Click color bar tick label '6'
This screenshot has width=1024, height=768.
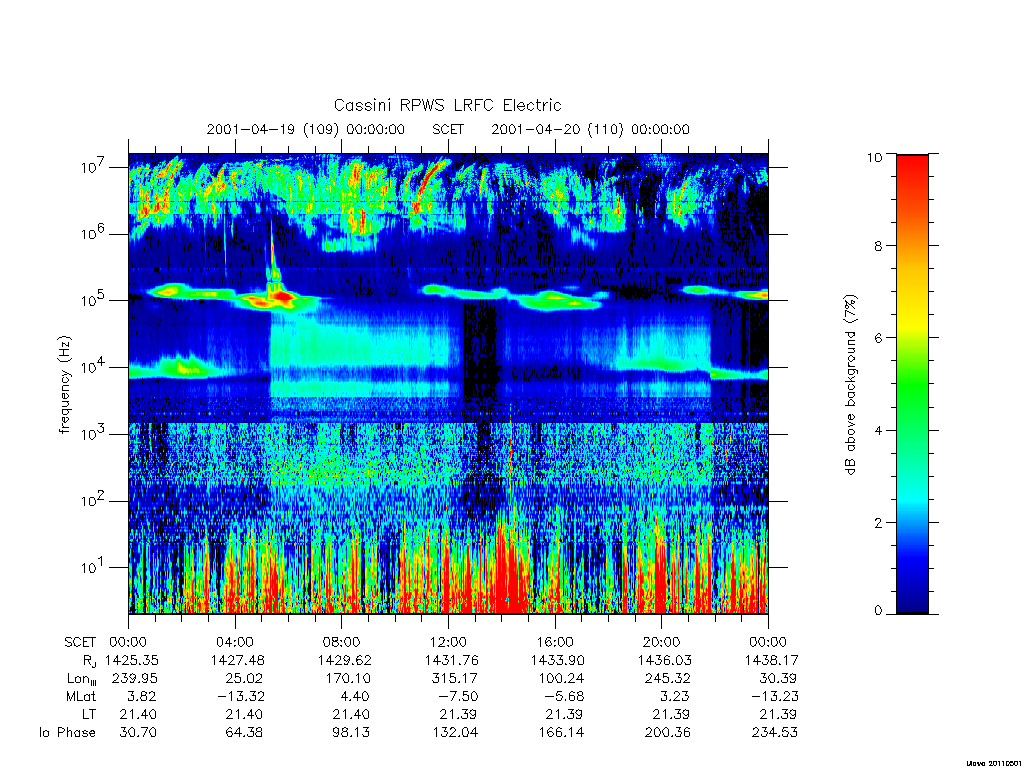878,338
